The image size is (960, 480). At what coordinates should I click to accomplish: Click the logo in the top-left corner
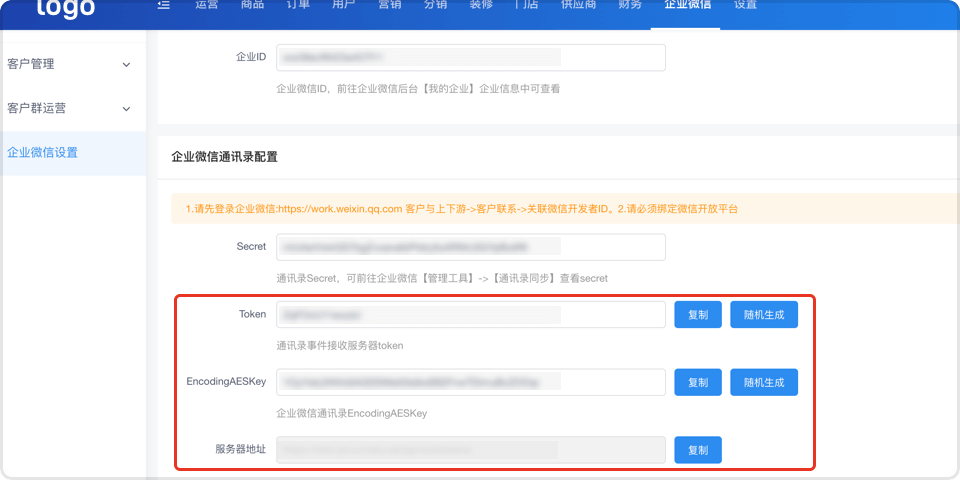click(66, 8)
